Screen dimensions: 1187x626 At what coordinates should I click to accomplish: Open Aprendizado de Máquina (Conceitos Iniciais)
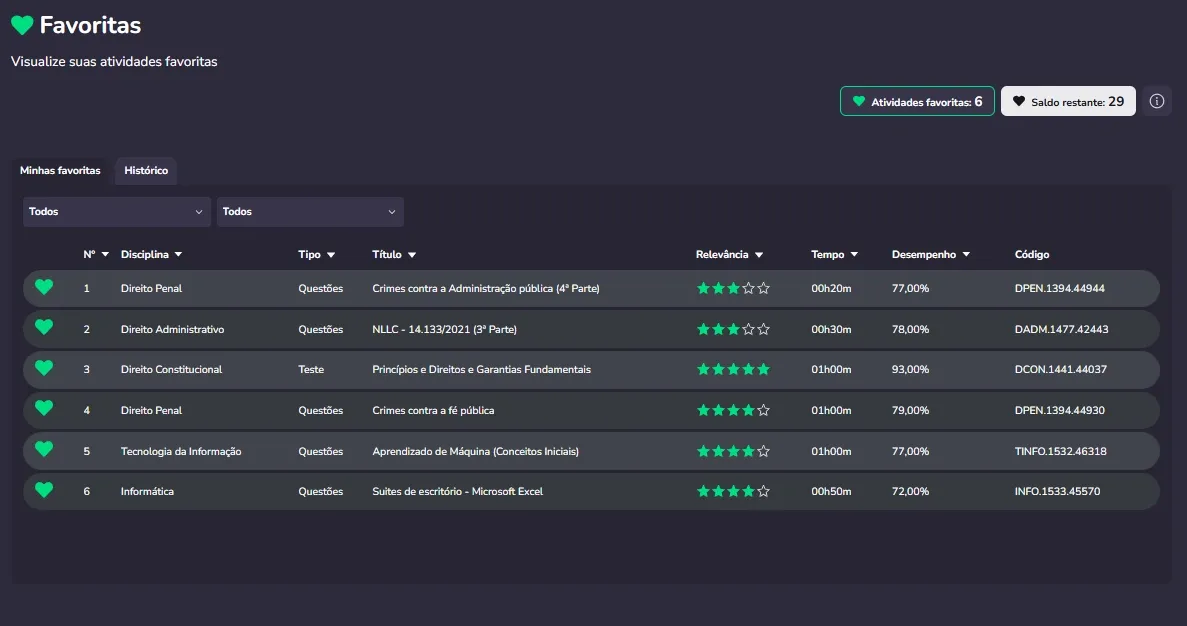click(475, 451)
